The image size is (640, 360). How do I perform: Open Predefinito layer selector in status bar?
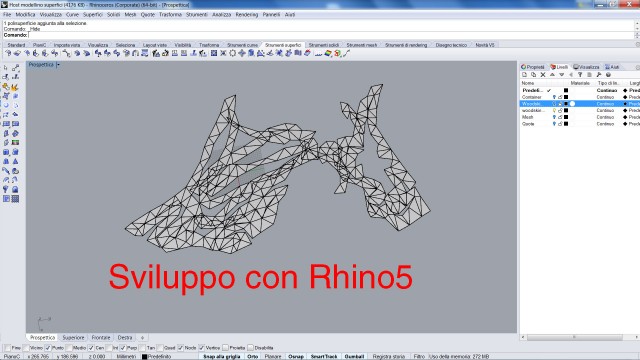click(156, 356)
